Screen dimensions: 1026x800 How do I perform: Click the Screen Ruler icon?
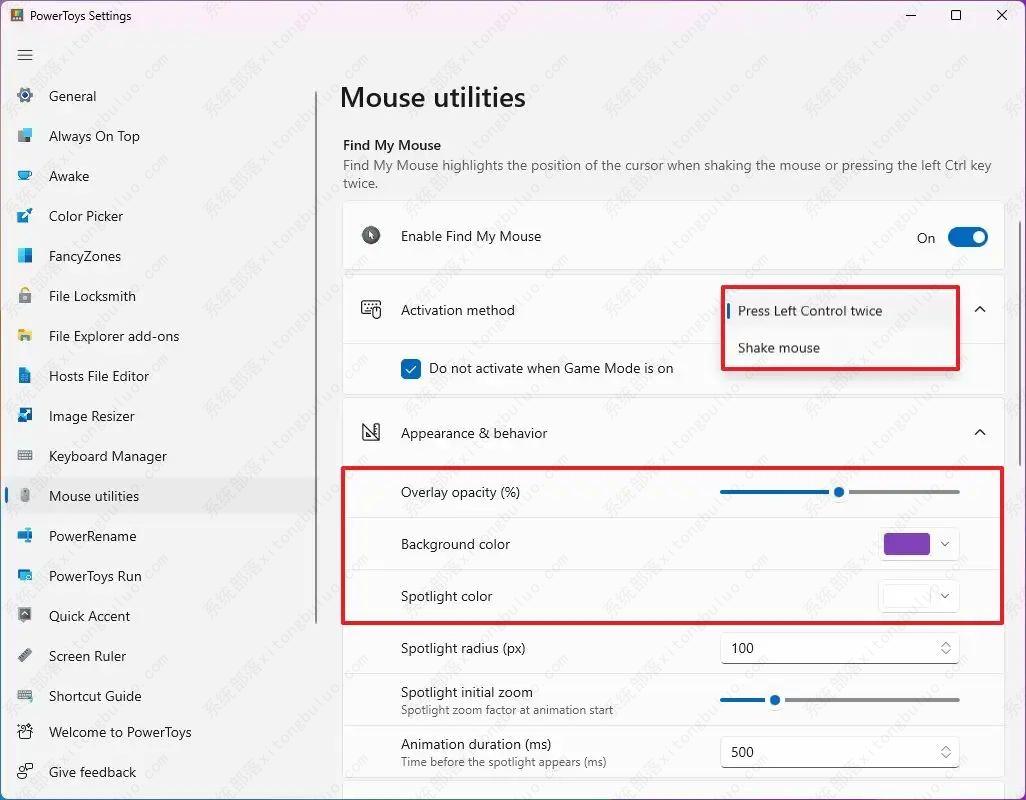[26, 656]
